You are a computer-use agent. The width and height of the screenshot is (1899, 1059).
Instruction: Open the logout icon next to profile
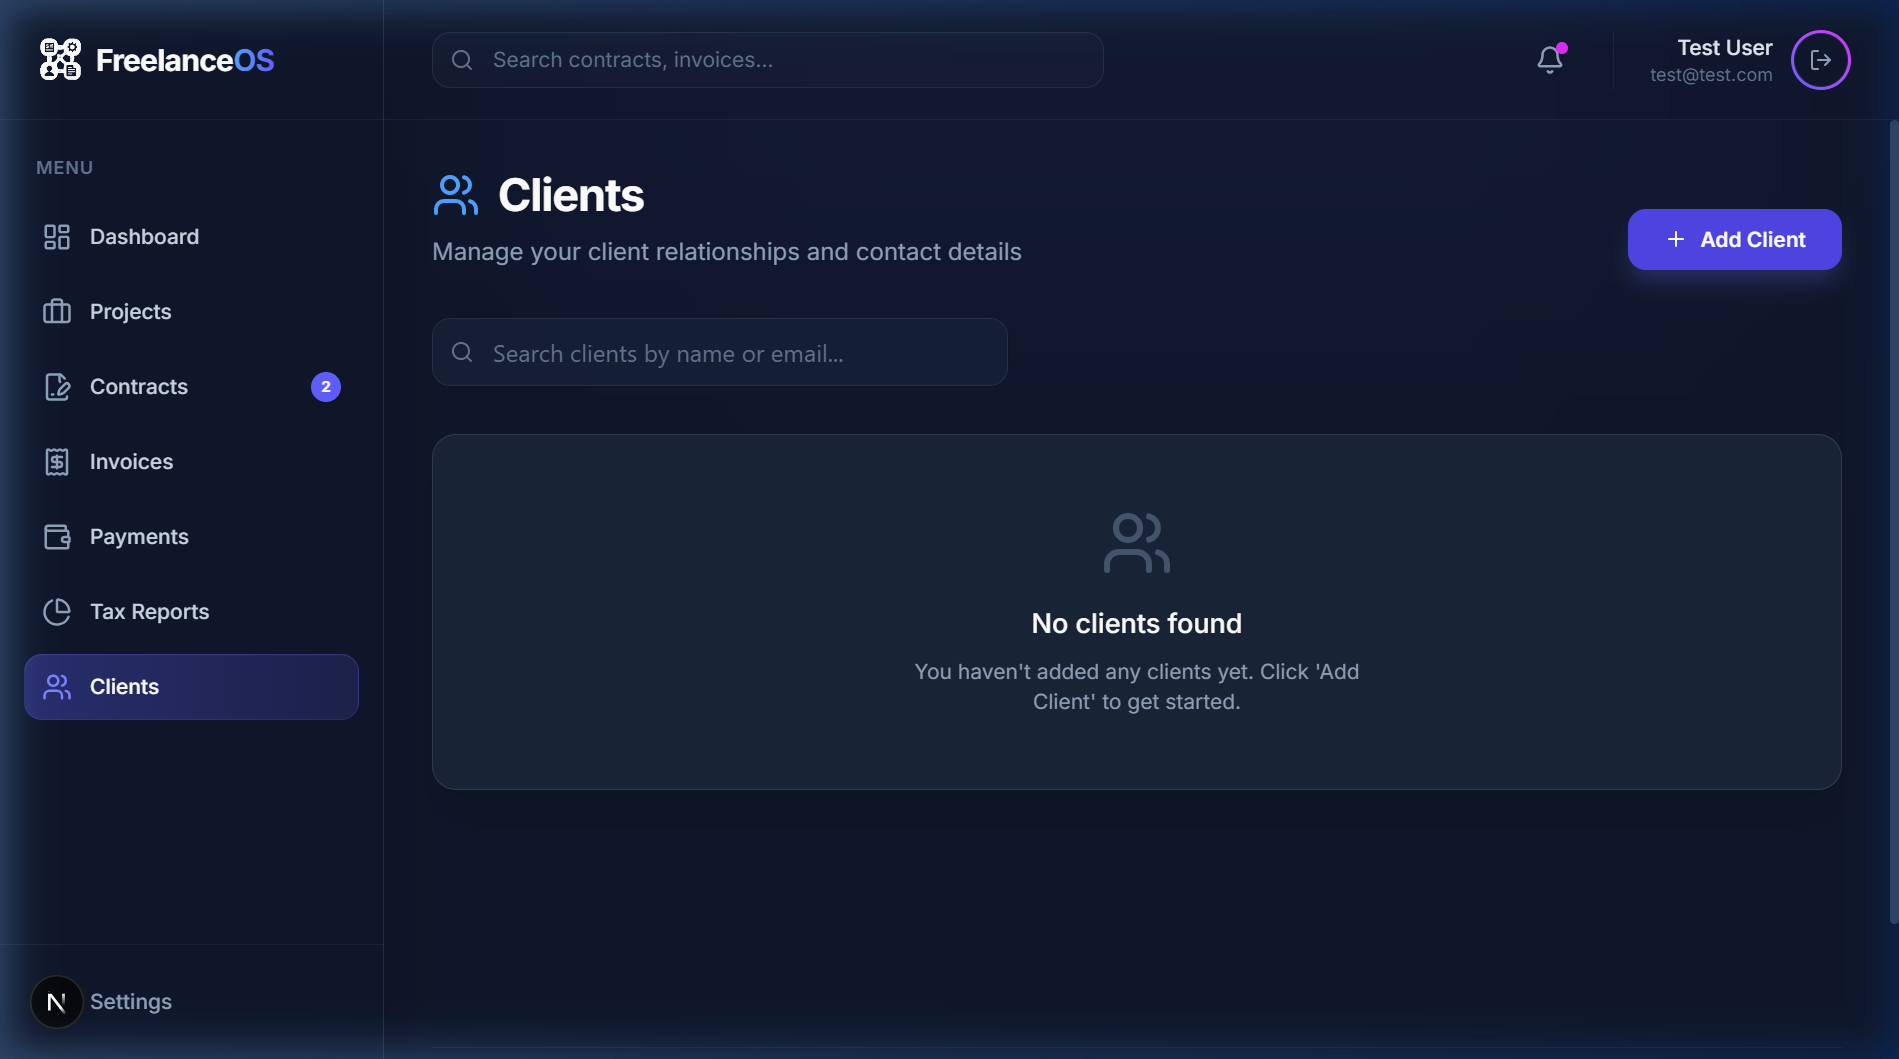point(1821,60)
